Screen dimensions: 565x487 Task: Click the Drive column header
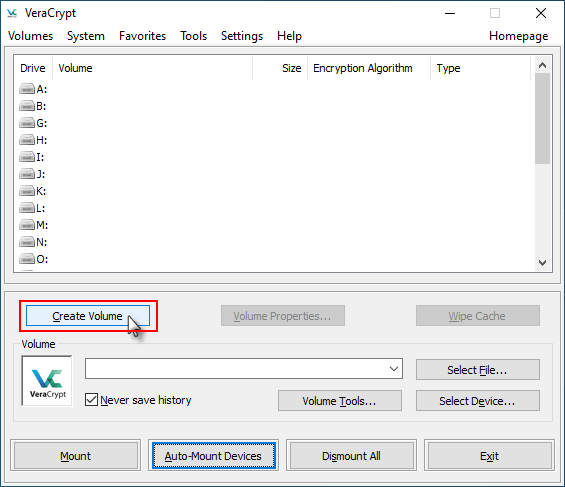[x=33, y=68]
